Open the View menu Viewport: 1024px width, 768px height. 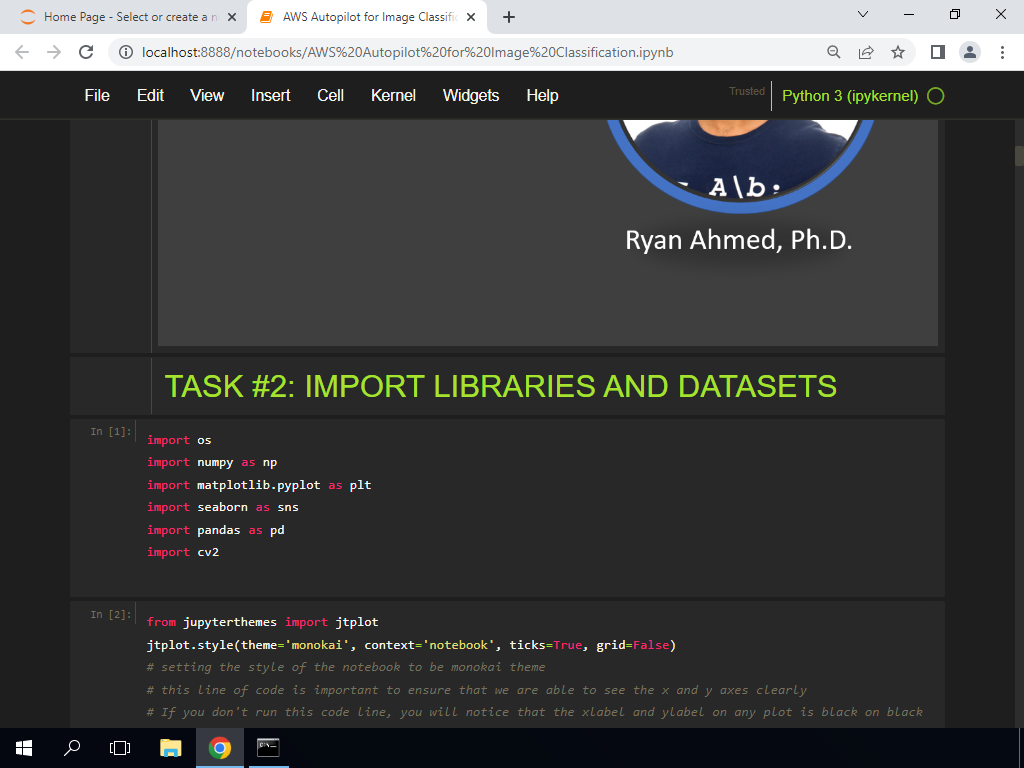point(207,95)
